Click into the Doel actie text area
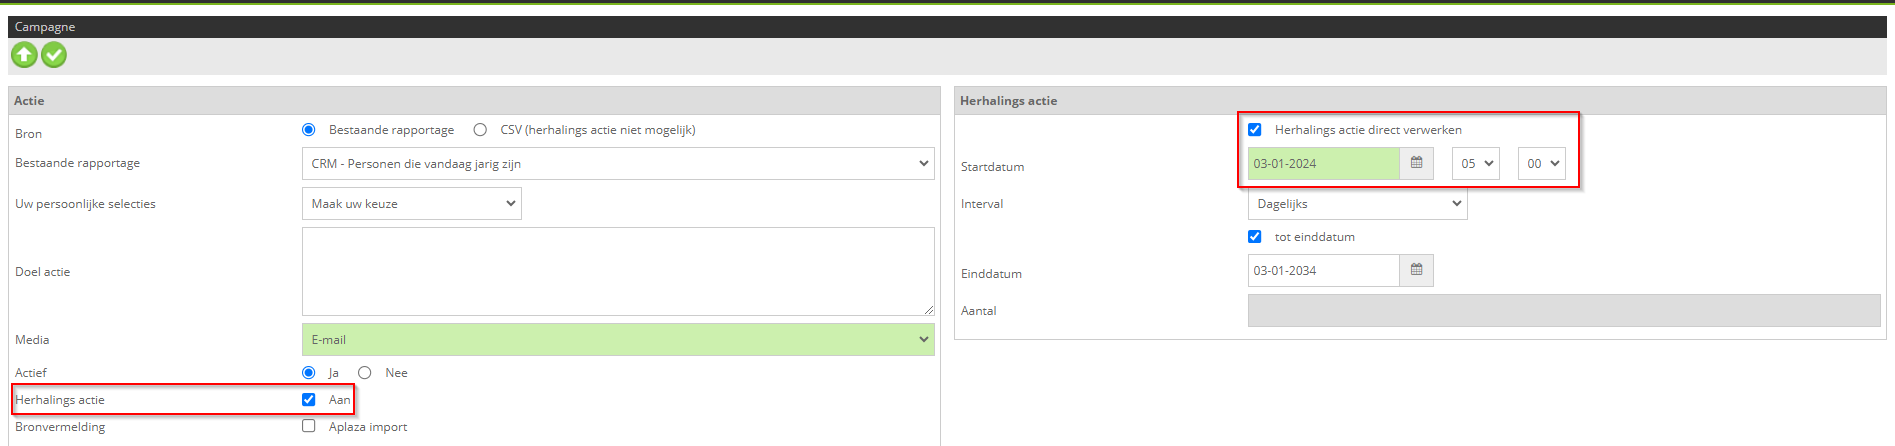The width and height of the screenshot is (1895, 446). [x=618, y=271]
